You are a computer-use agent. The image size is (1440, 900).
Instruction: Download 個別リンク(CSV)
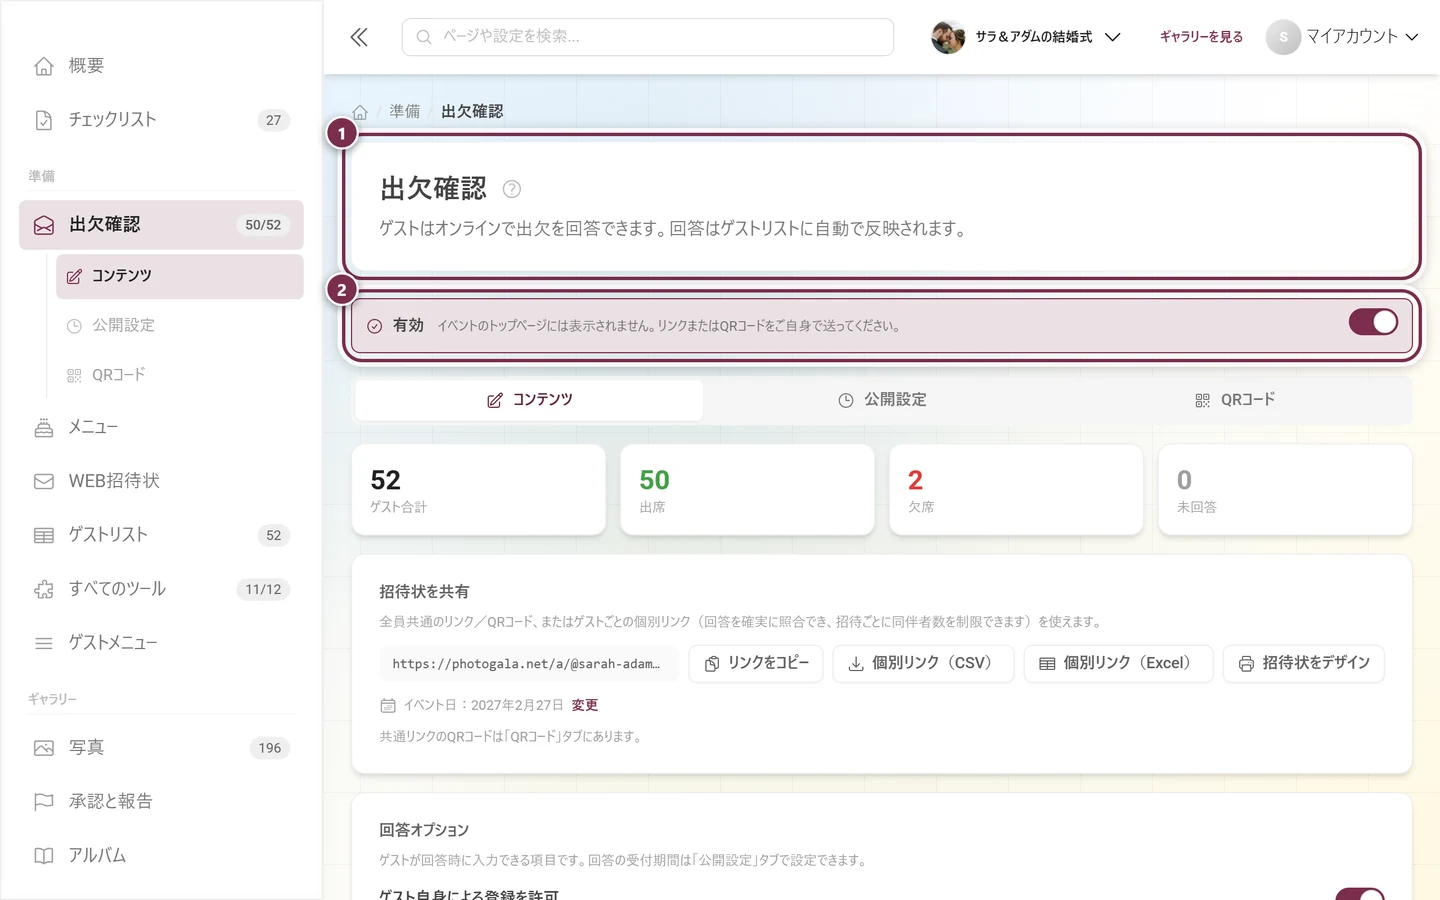[x=923, y=663]
